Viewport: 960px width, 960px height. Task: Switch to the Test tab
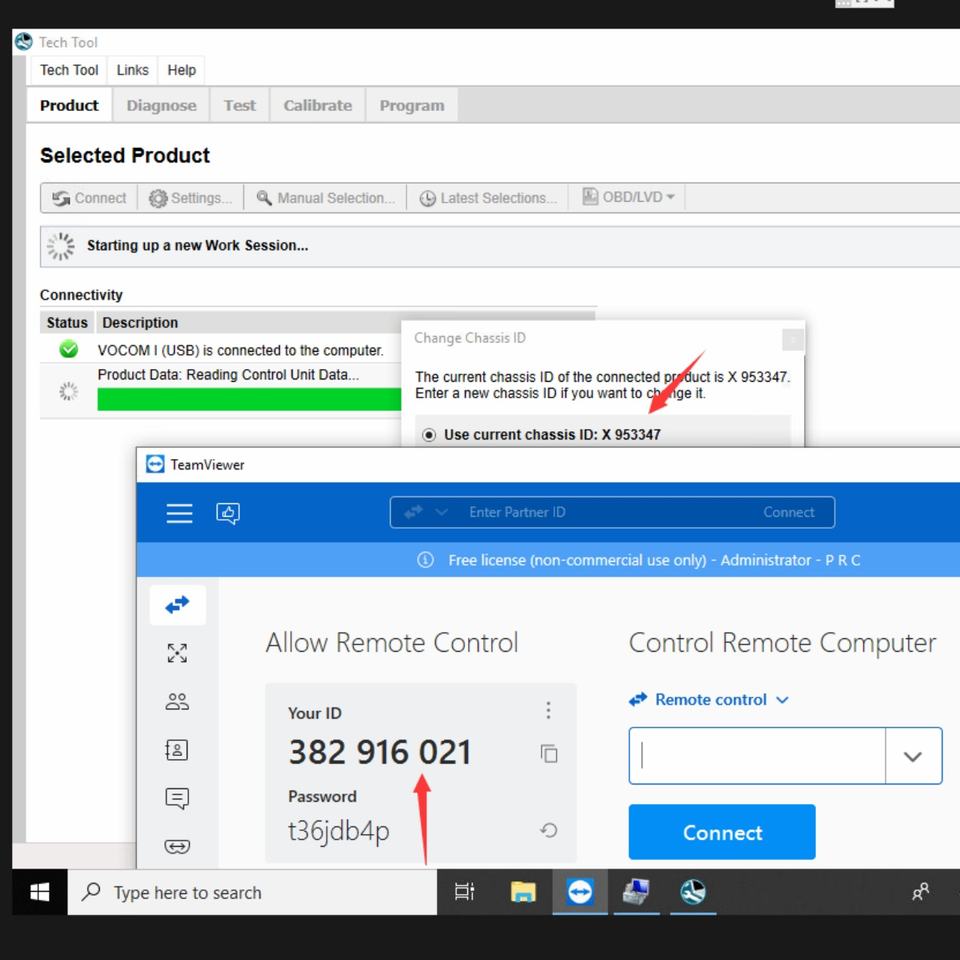point(239,105)
